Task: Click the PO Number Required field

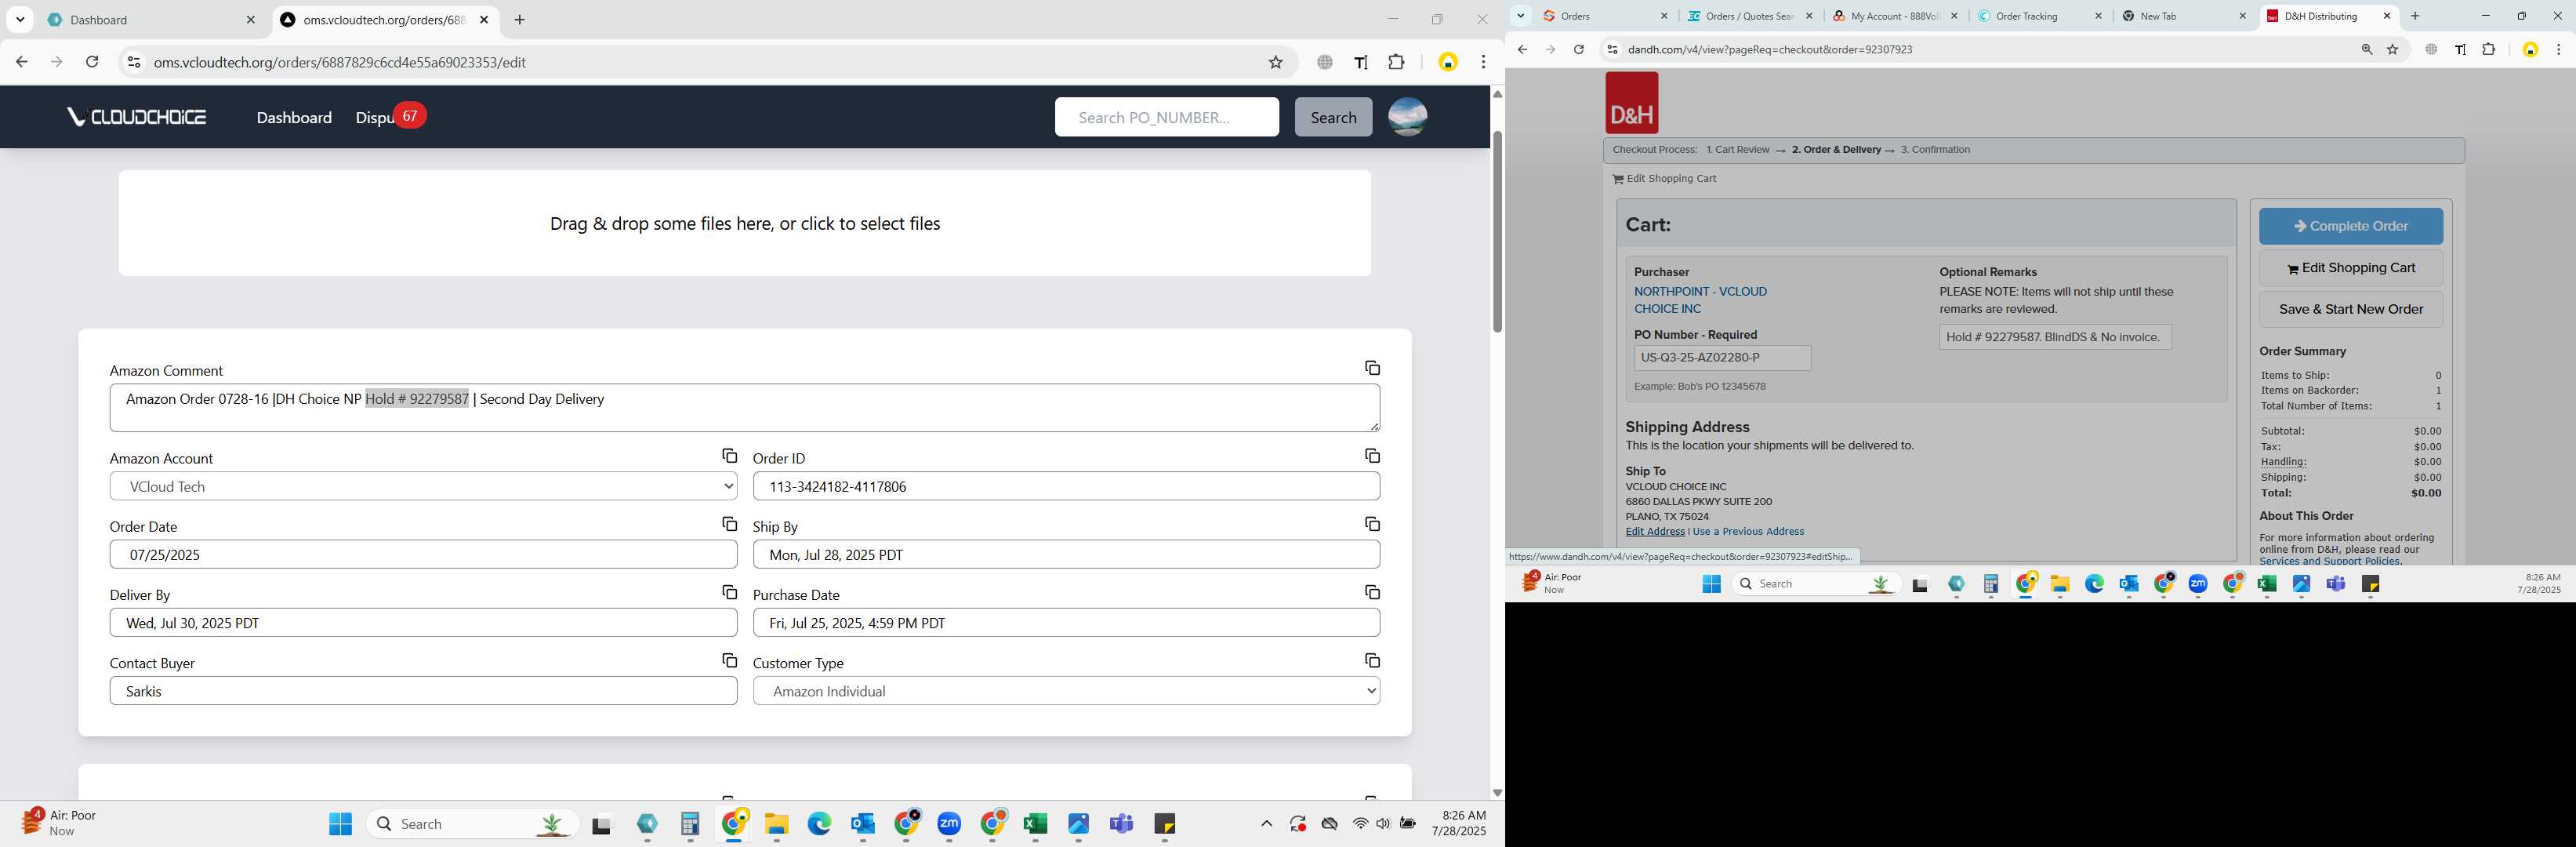Action: coord(1722,357)
